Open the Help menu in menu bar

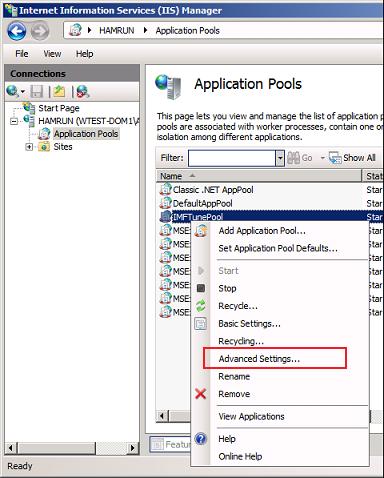pyautogui.click(x=84, y=54)
